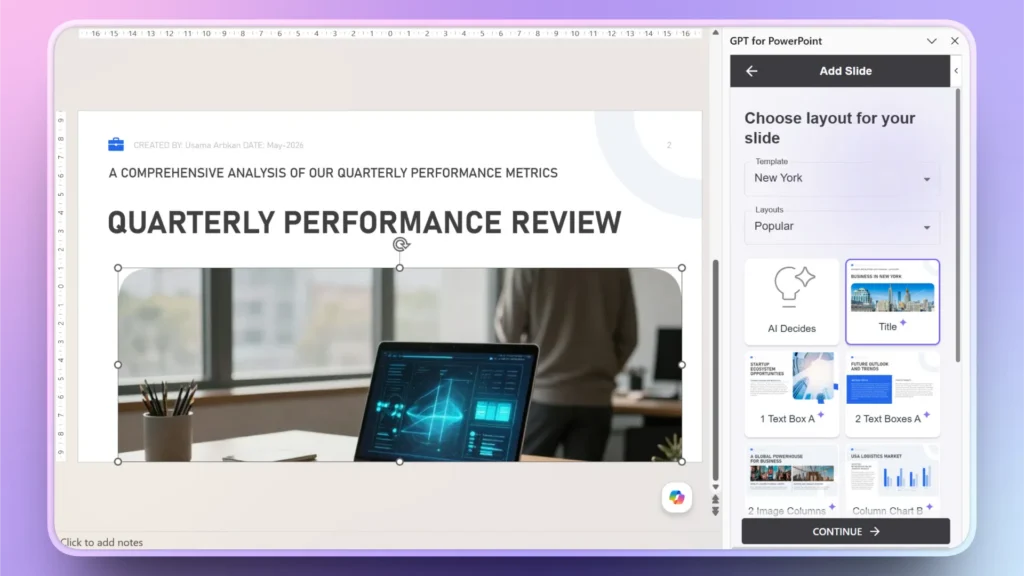Select the Column Chart B layout
1024x576 pixels.
pos(892,481)
